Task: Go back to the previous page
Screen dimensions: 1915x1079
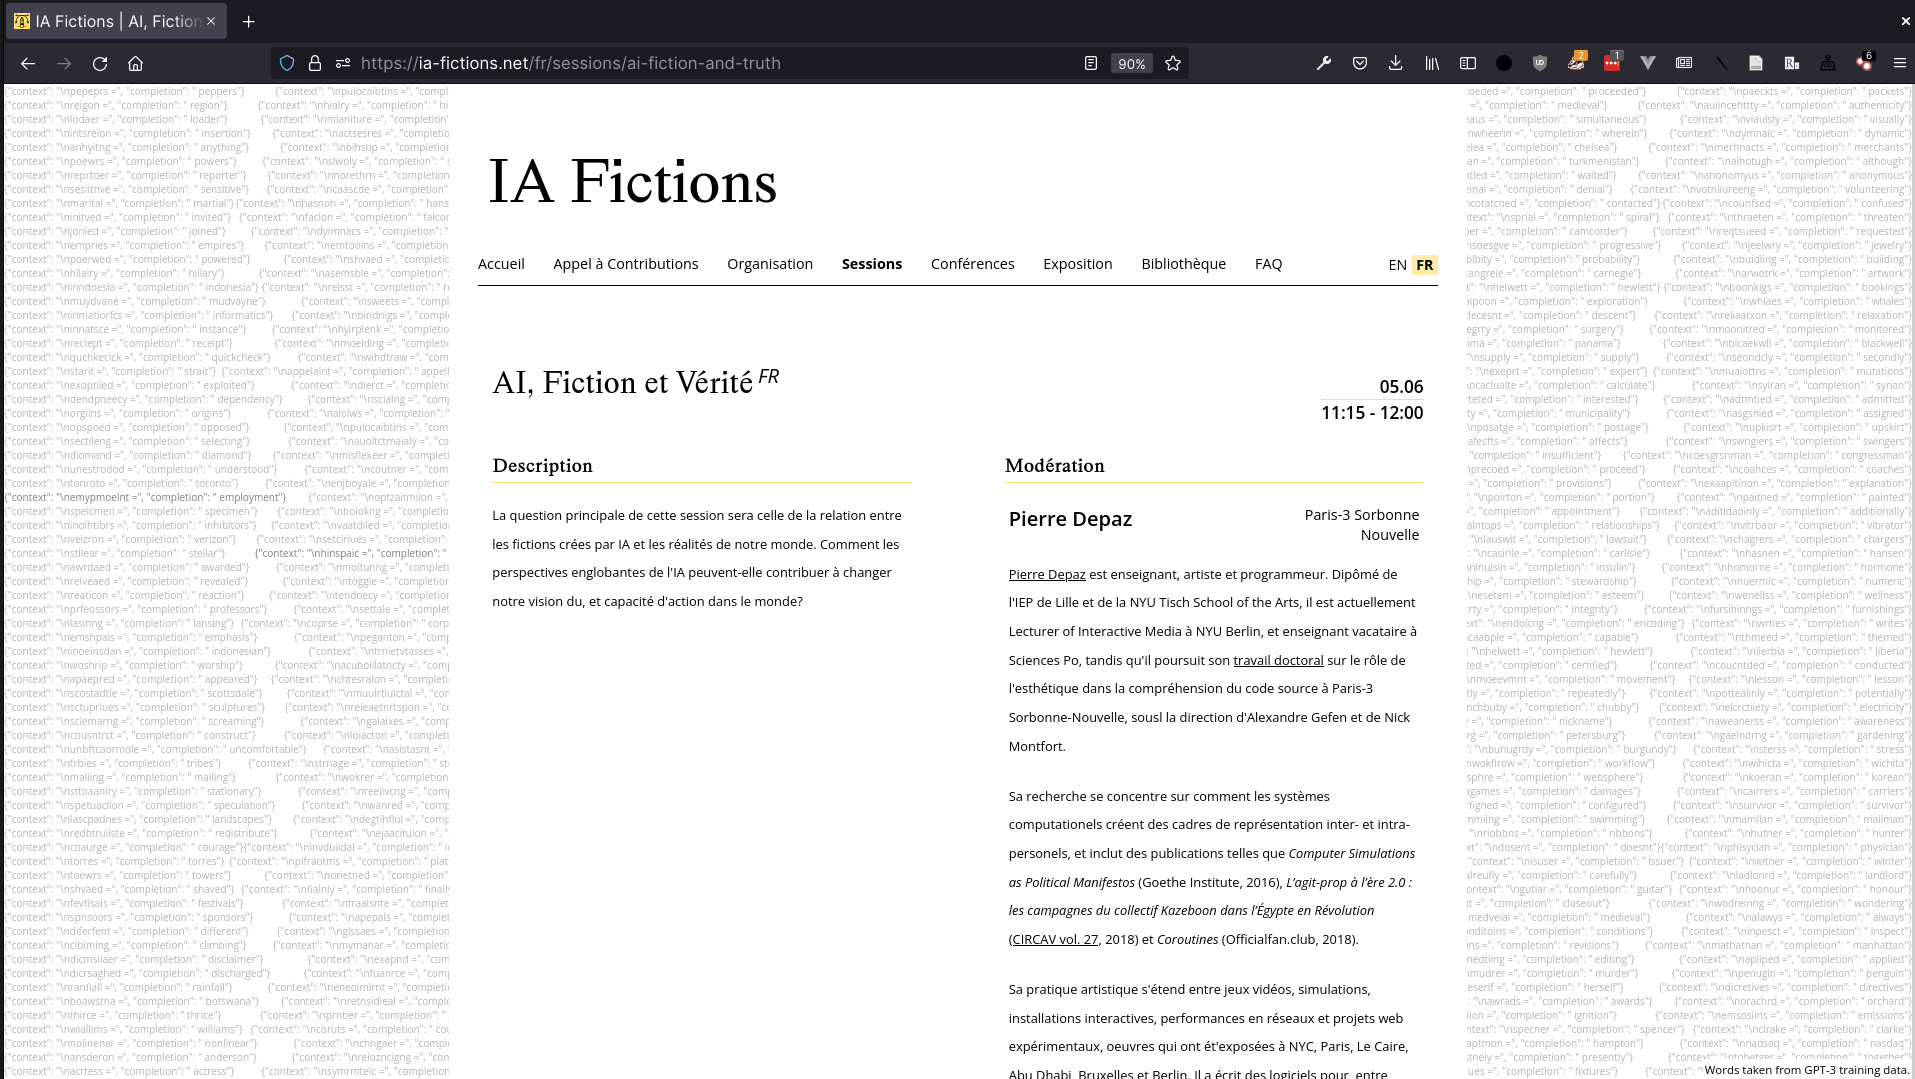Action: coord(28,63)
